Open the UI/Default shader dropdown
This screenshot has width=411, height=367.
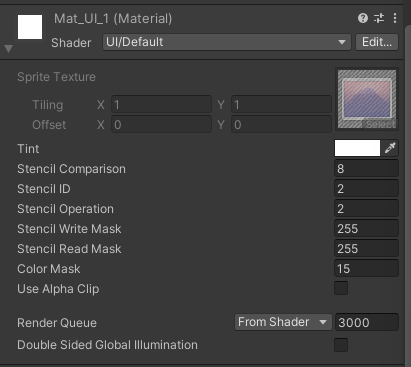click(227, 42)
